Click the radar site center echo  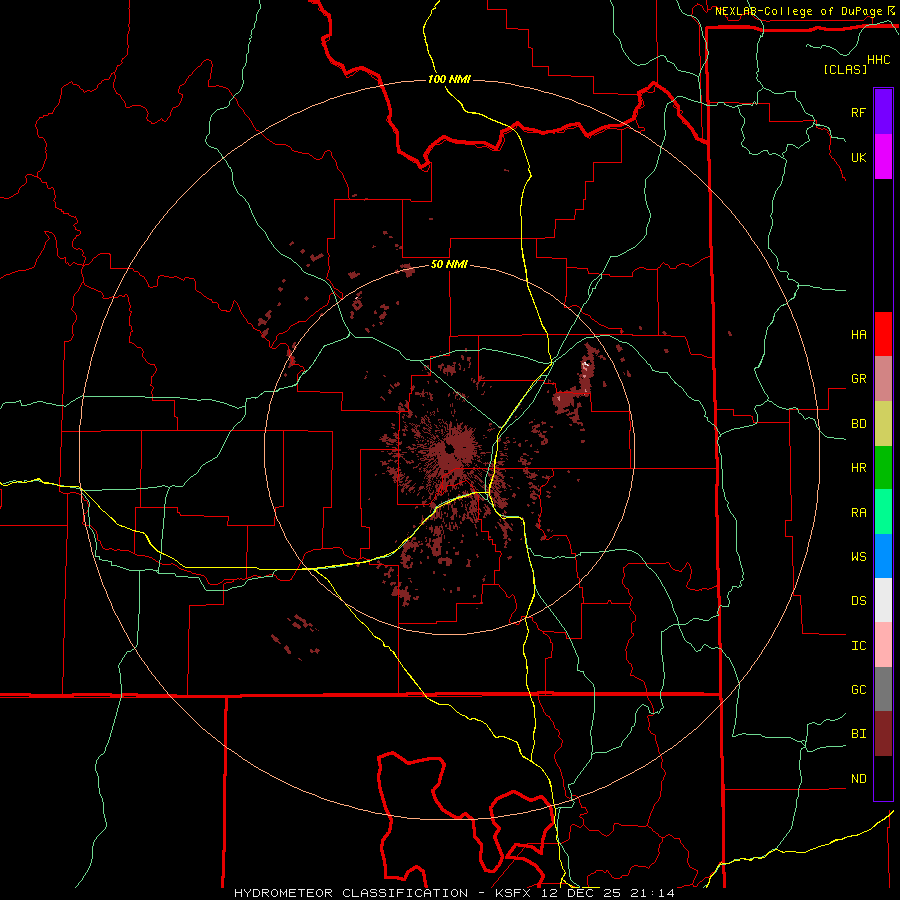pos(449,449)
